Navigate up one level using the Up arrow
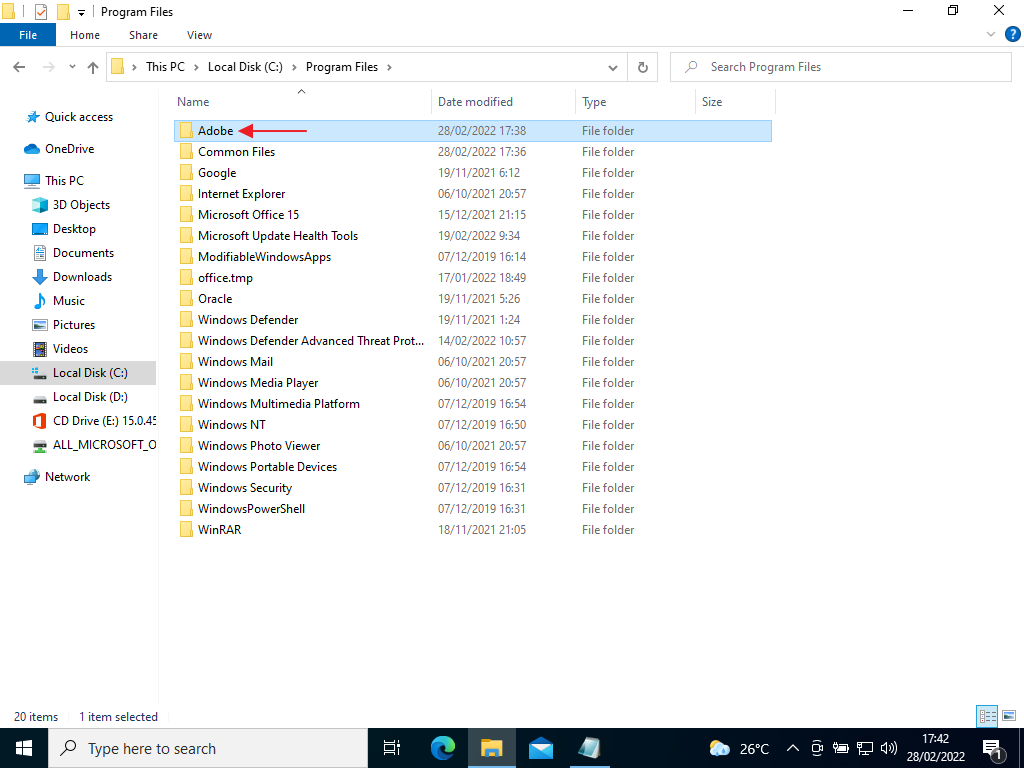This screenshot has width=1024, height=768. point(92,66)
